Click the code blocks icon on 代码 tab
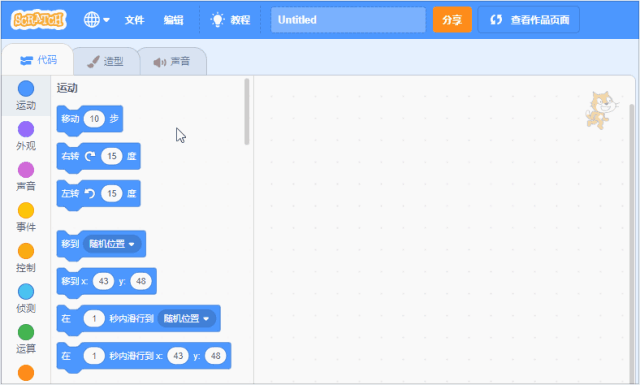The height and width of the screenshot is (385, 640). [27, 61]
